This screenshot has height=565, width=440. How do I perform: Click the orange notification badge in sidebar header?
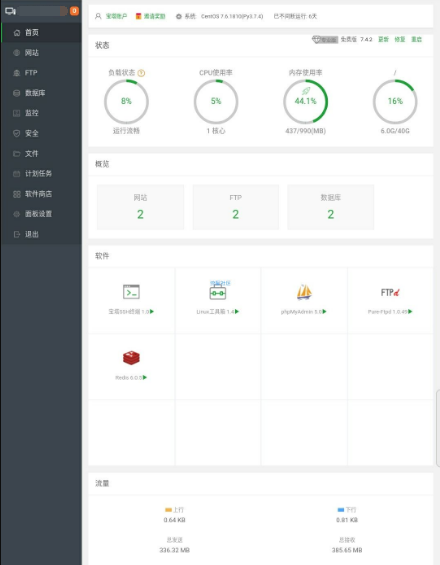[74, 11]
